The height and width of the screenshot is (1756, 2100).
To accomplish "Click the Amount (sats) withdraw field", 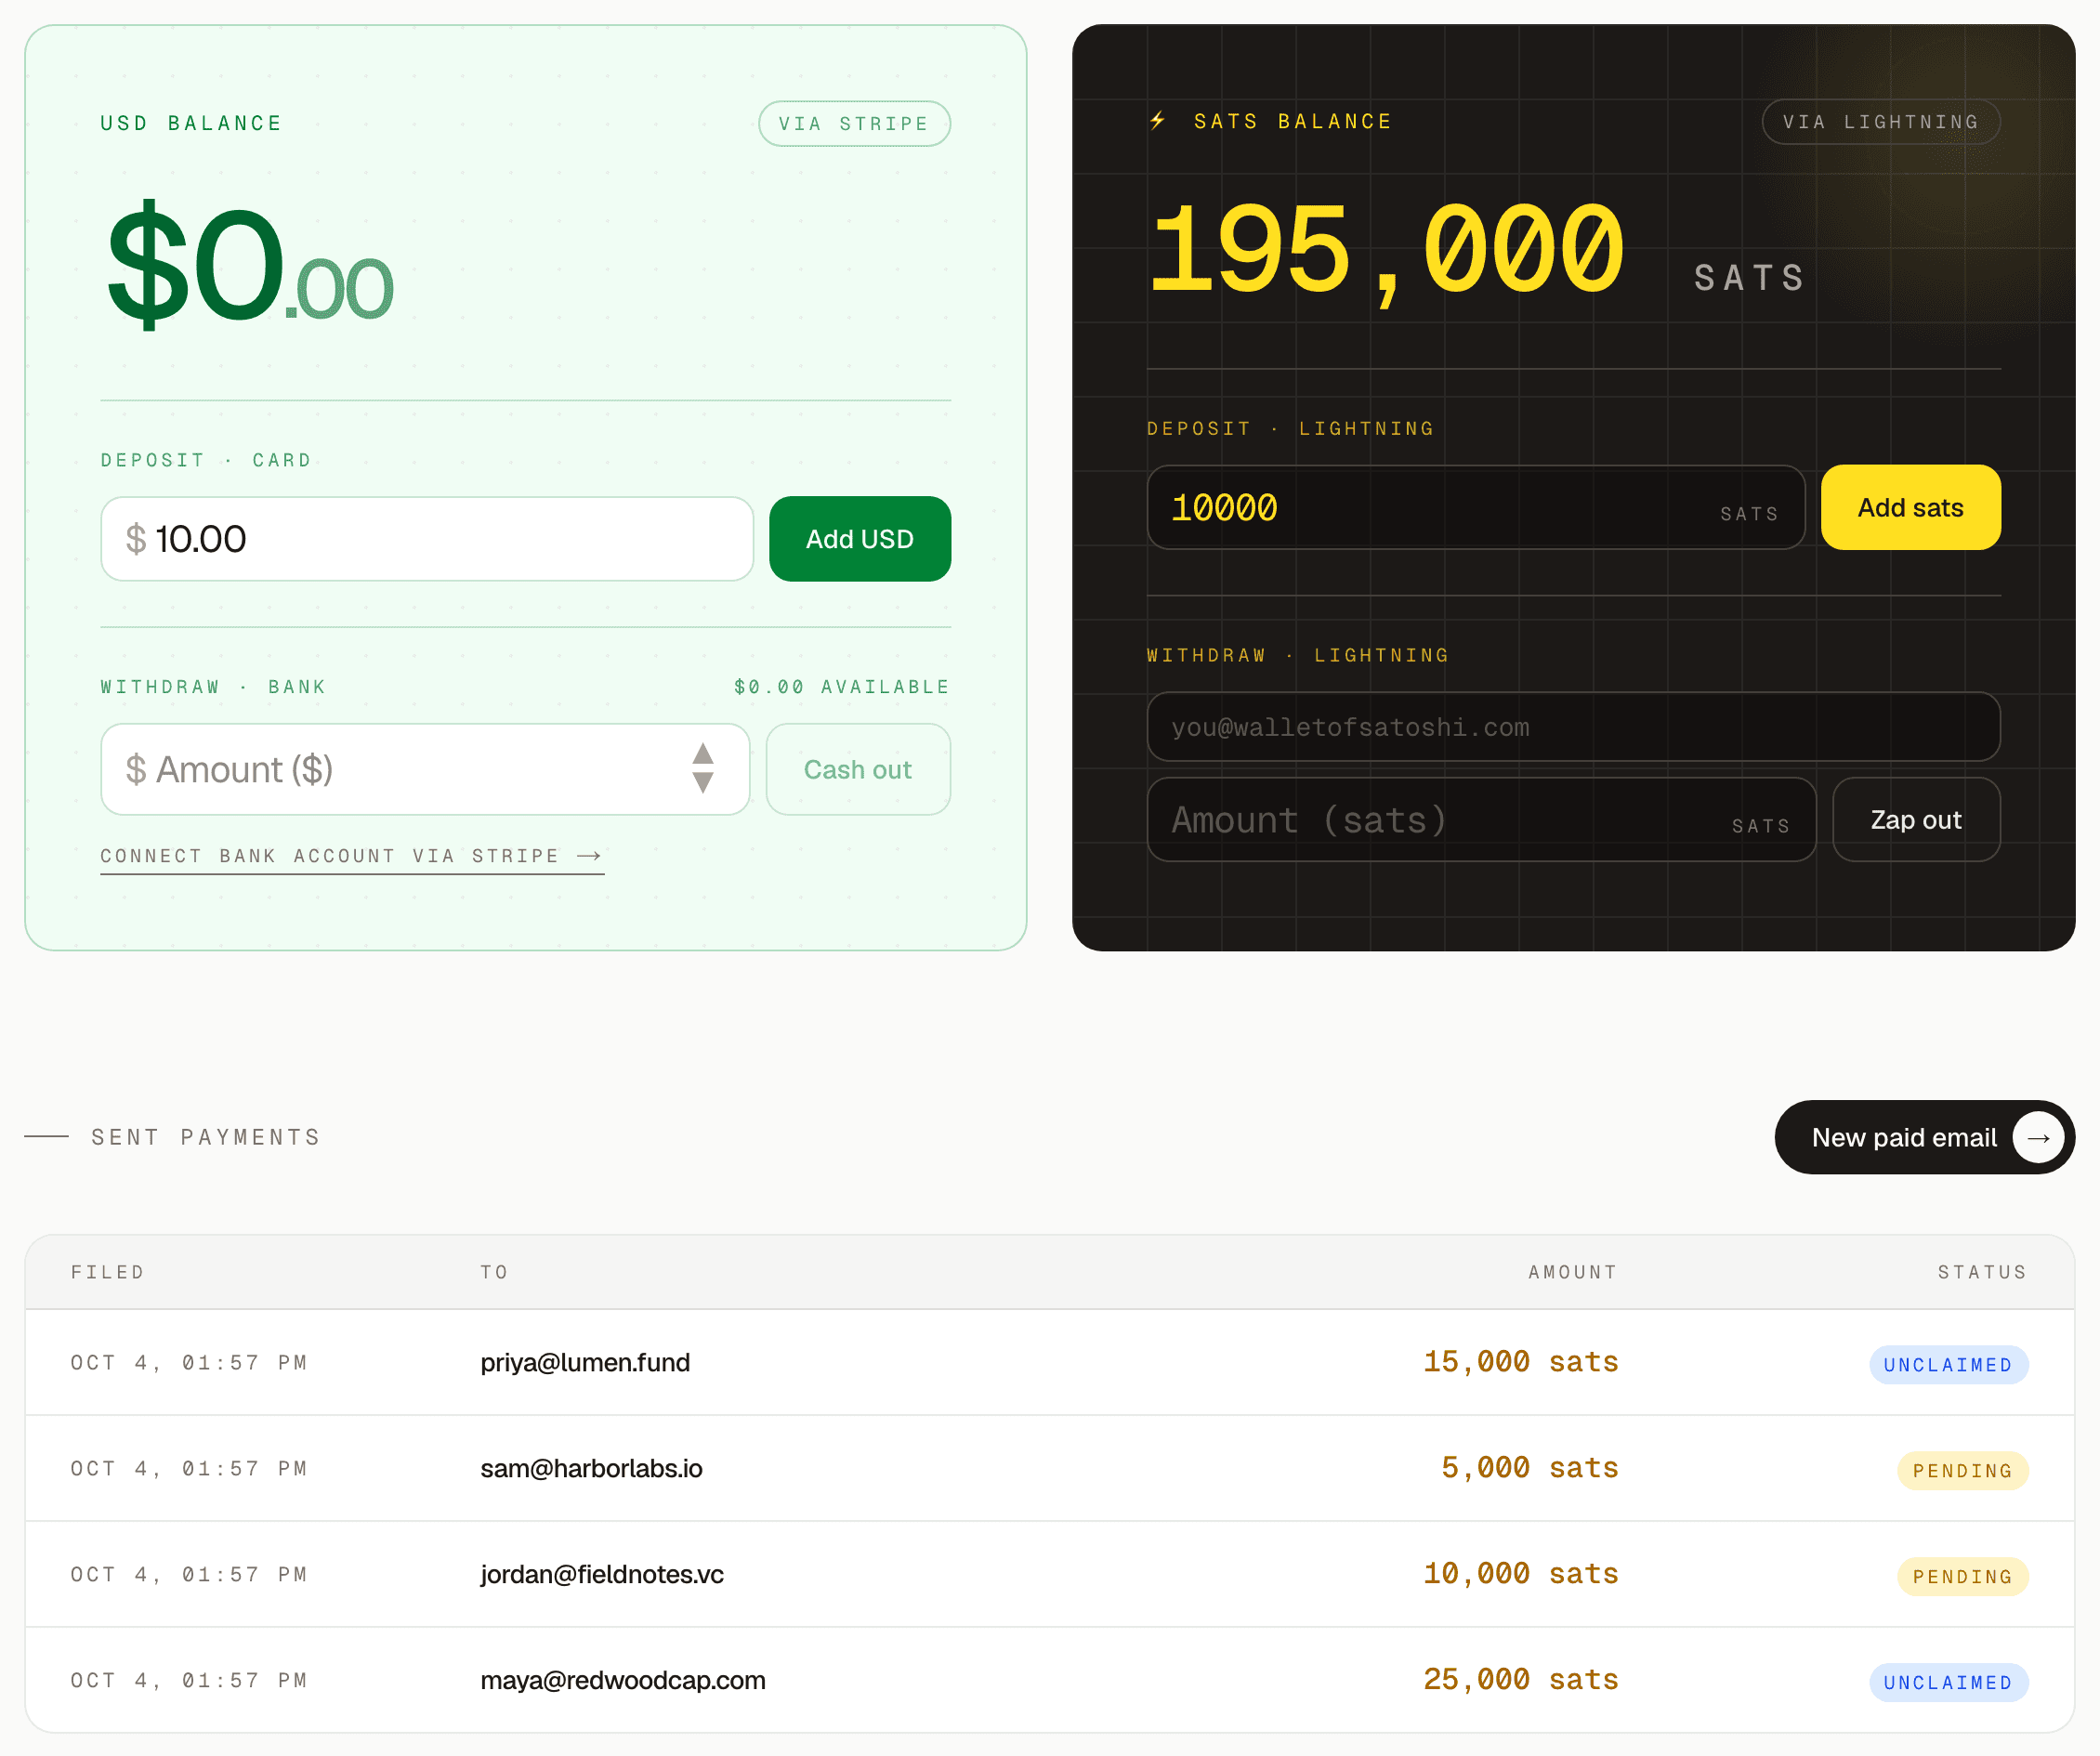I will (x=1481, y=820).
